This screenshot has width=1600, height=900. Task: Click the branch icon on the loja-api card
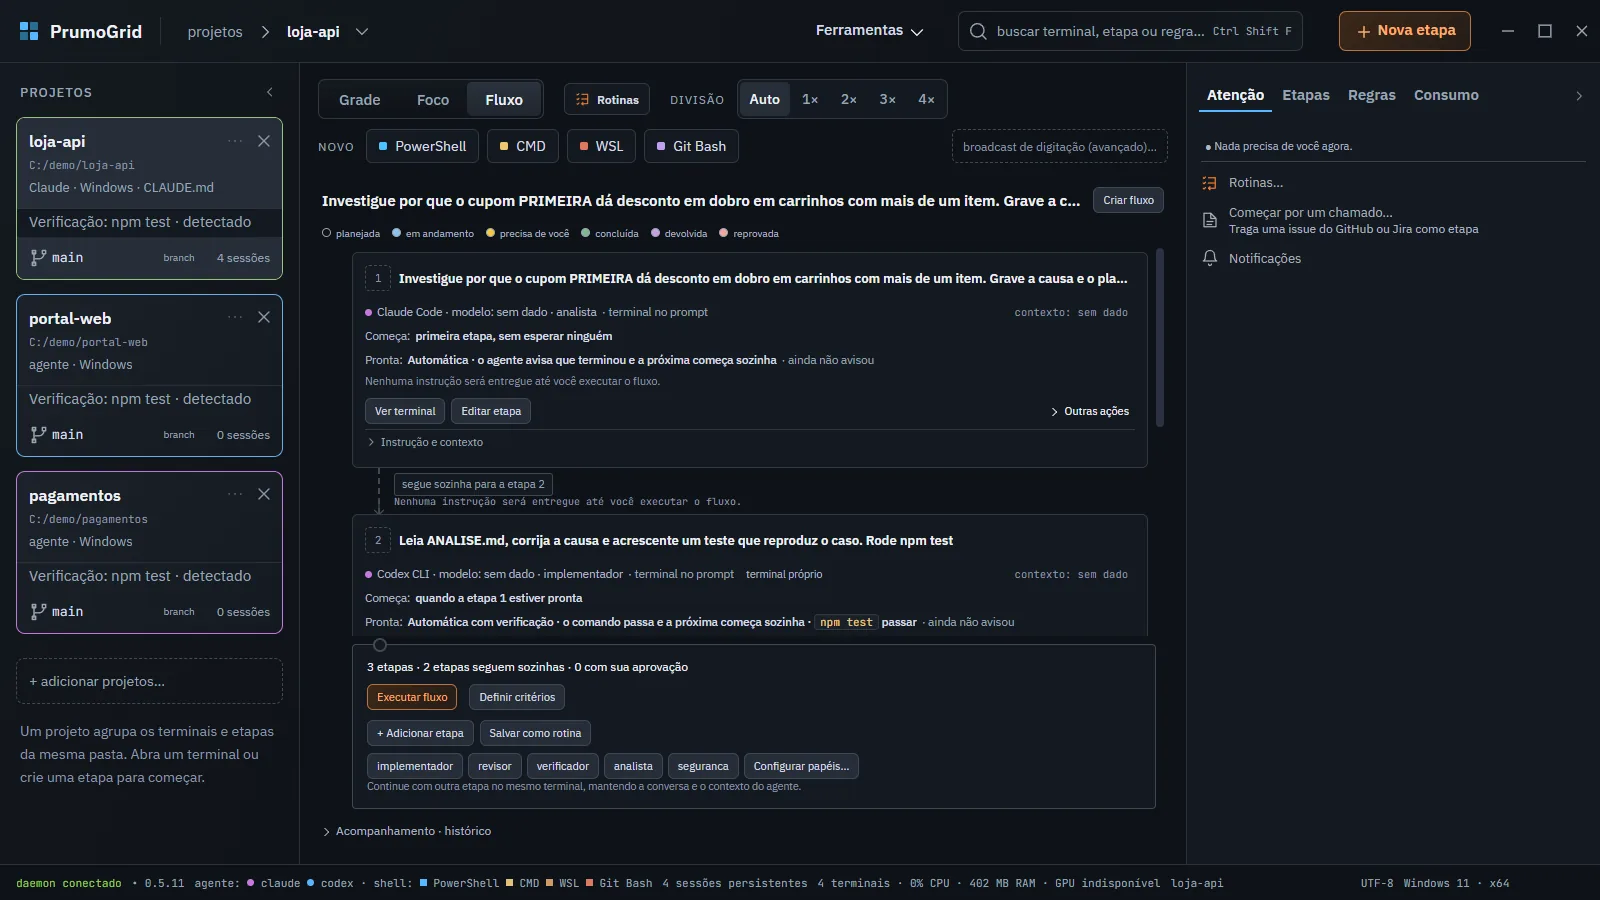[38, 257]
